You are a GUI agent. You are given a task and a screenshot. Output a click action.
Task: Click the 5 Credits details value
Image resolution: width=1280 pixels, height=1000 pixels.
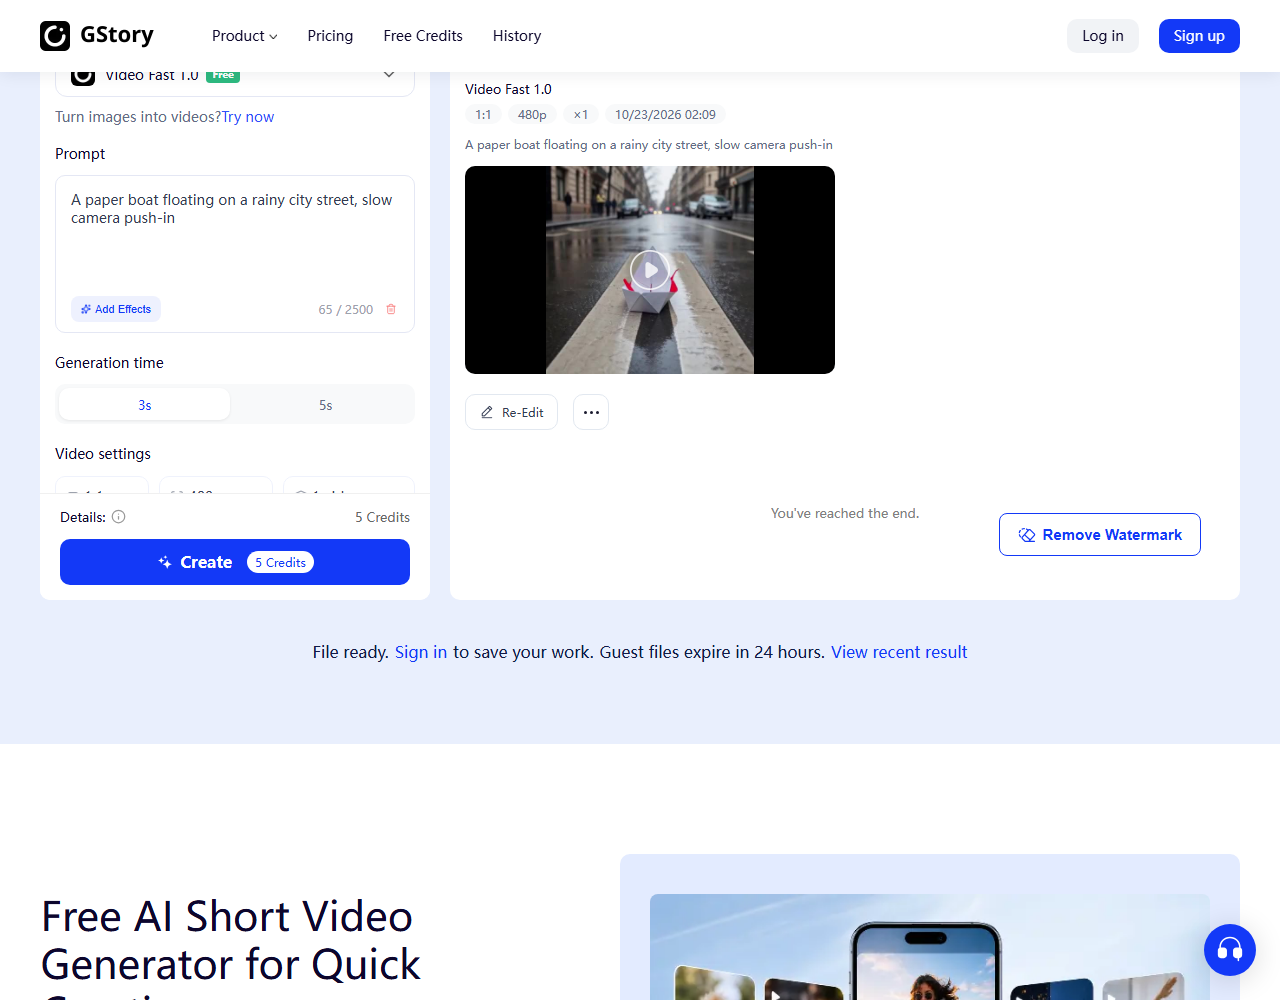[x=382, y=517]
